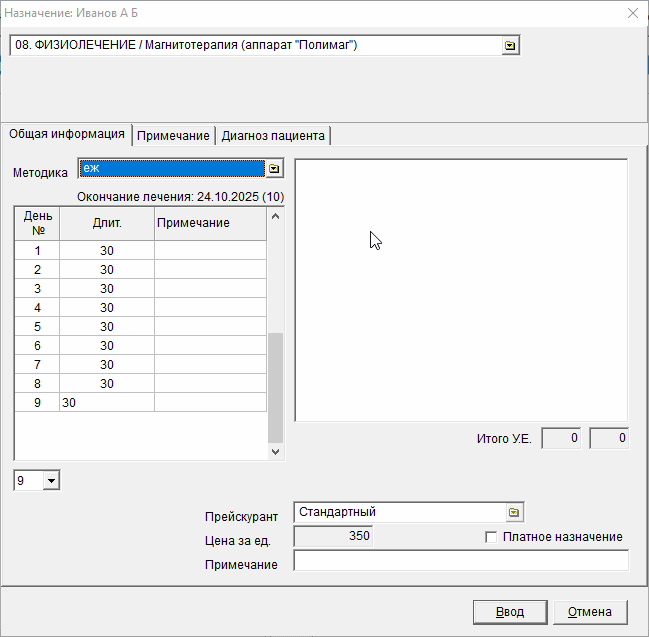Expand the days count dropdown showing 9
This screenshot has width=649, height=637.
pos(52,482)
